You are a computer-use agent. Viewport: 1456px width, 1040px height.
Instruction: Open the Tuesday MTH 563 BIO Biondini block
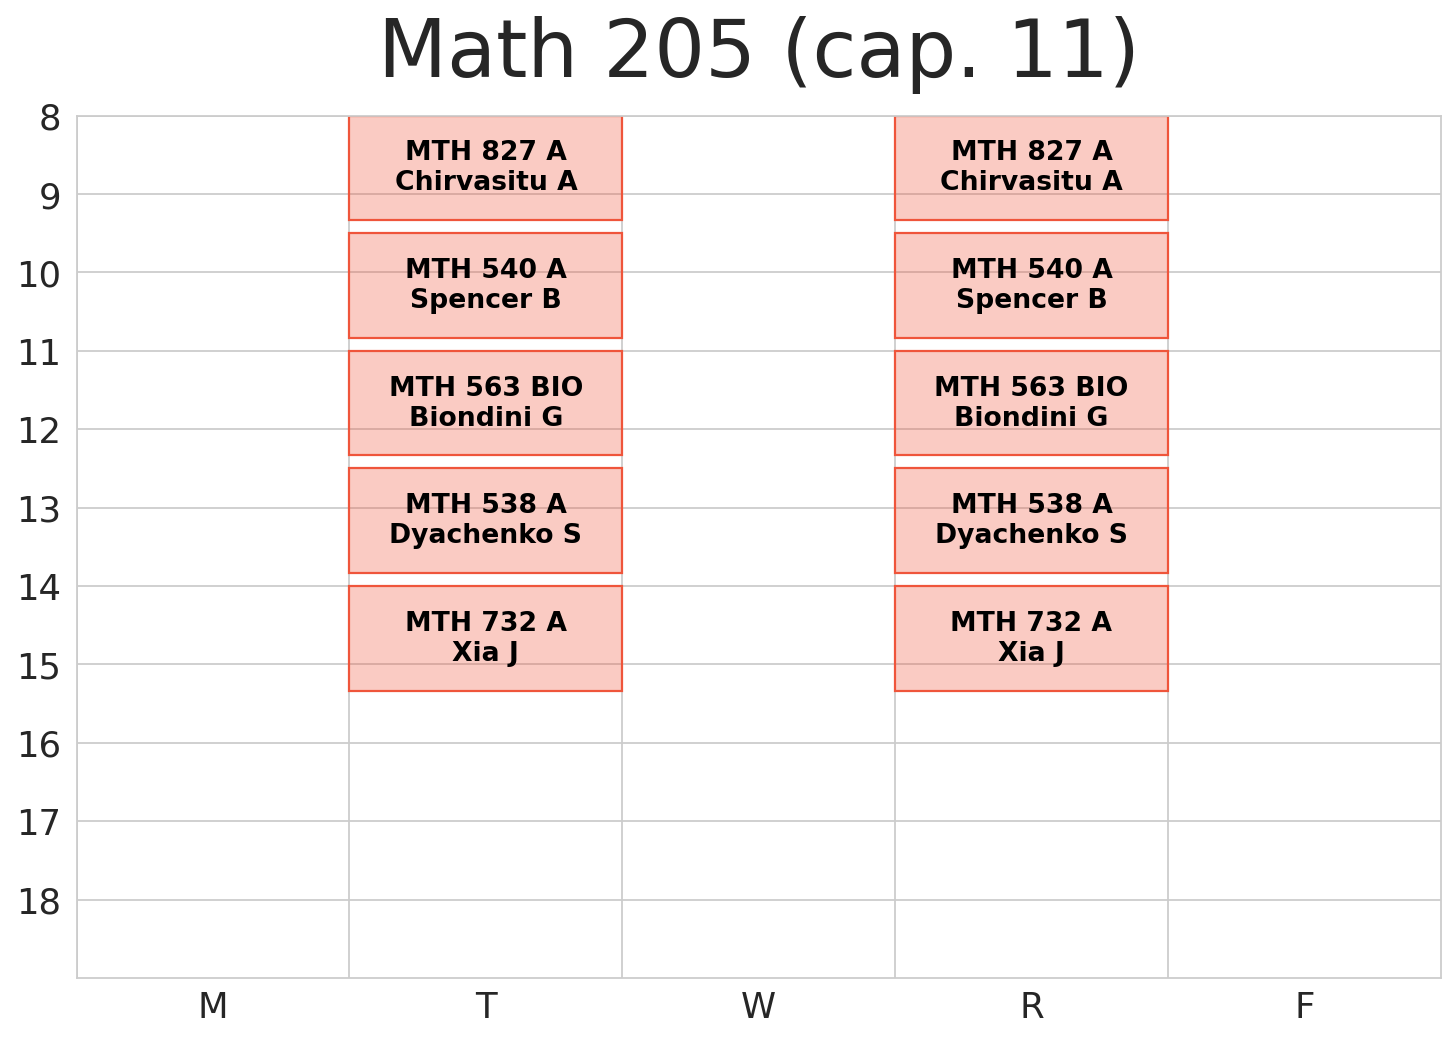tap(485, 402)
